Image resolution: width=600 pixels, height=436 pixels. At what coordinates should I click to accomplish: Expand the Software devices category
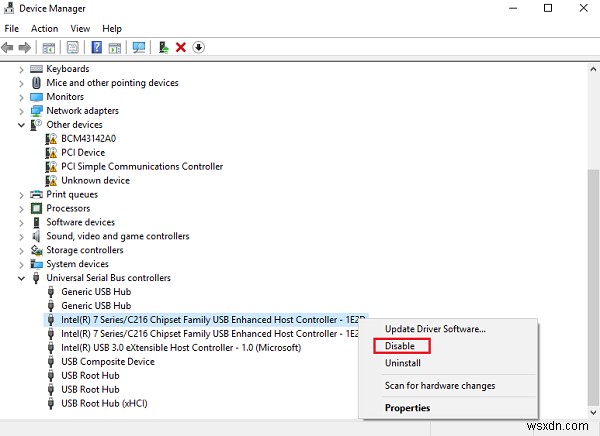[x=21, y=223]
